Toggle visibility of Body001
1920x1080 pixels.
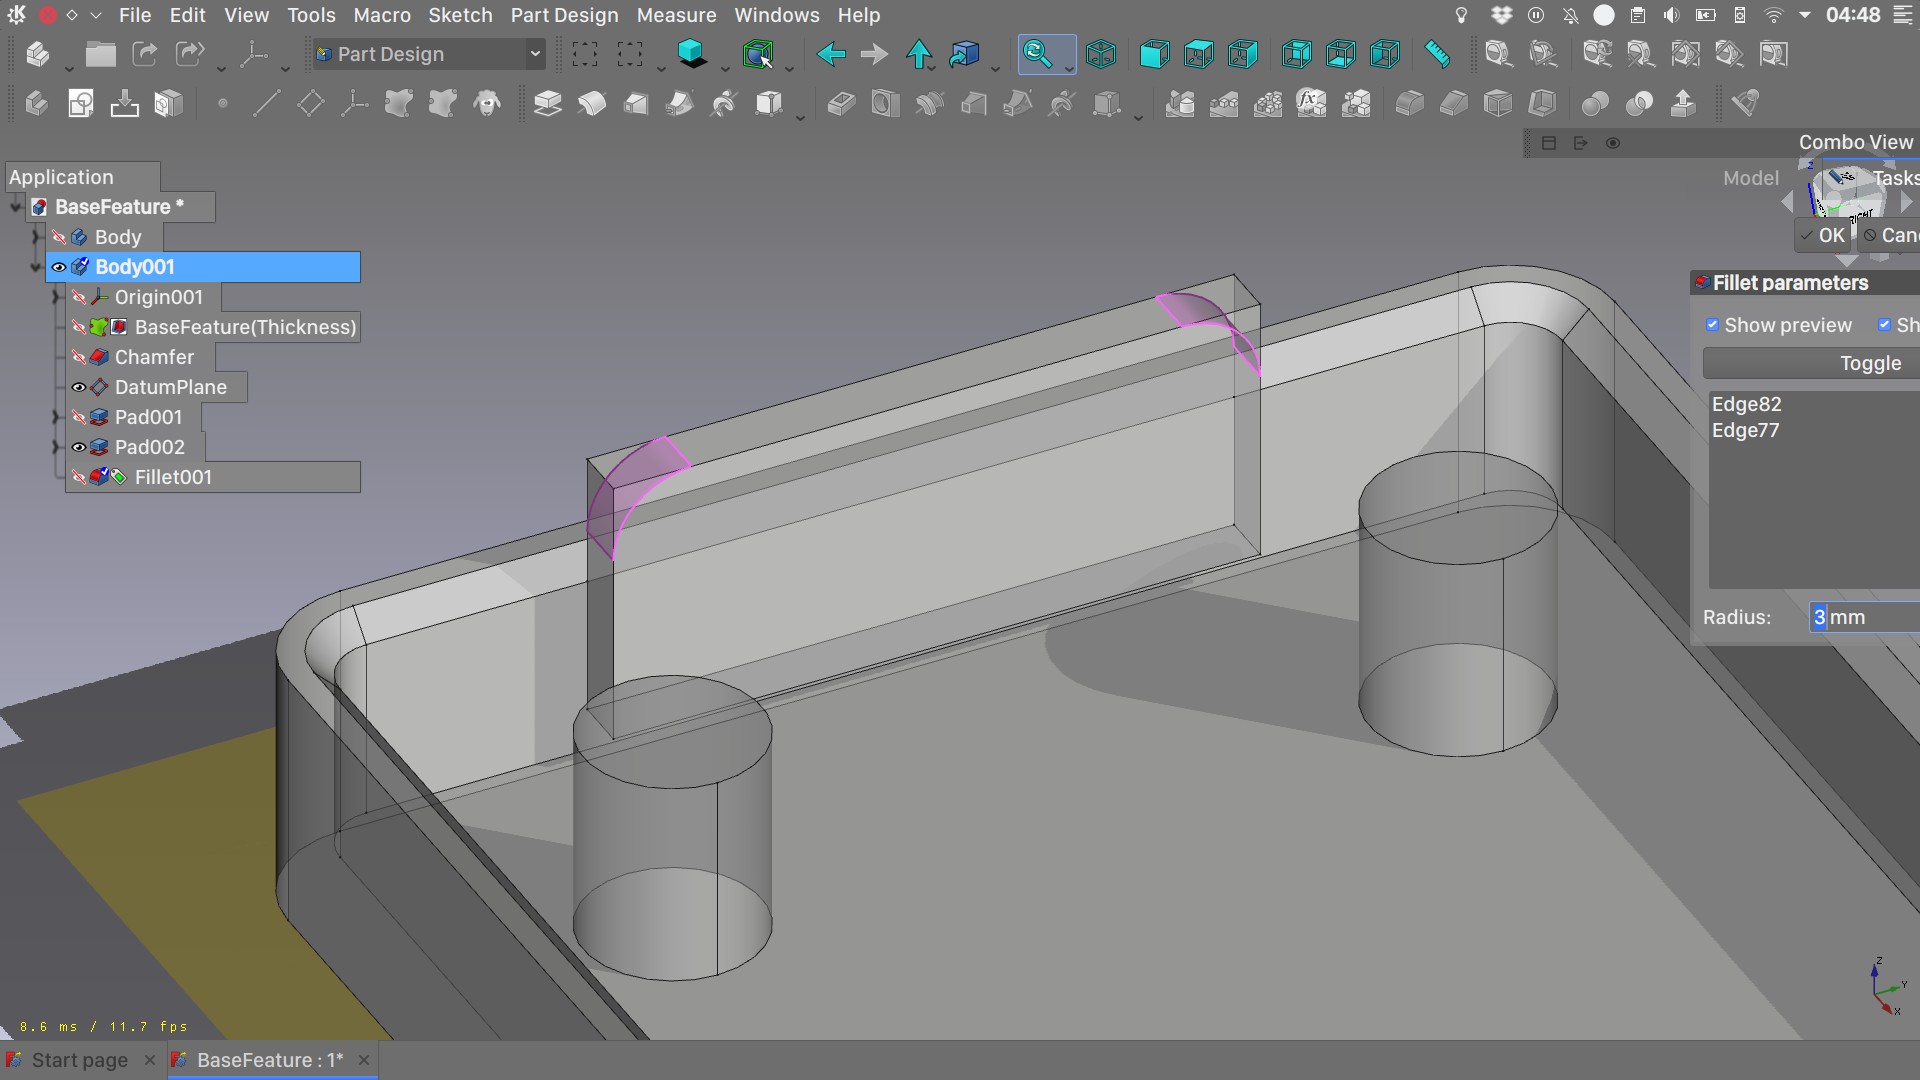tap(58, 267)
